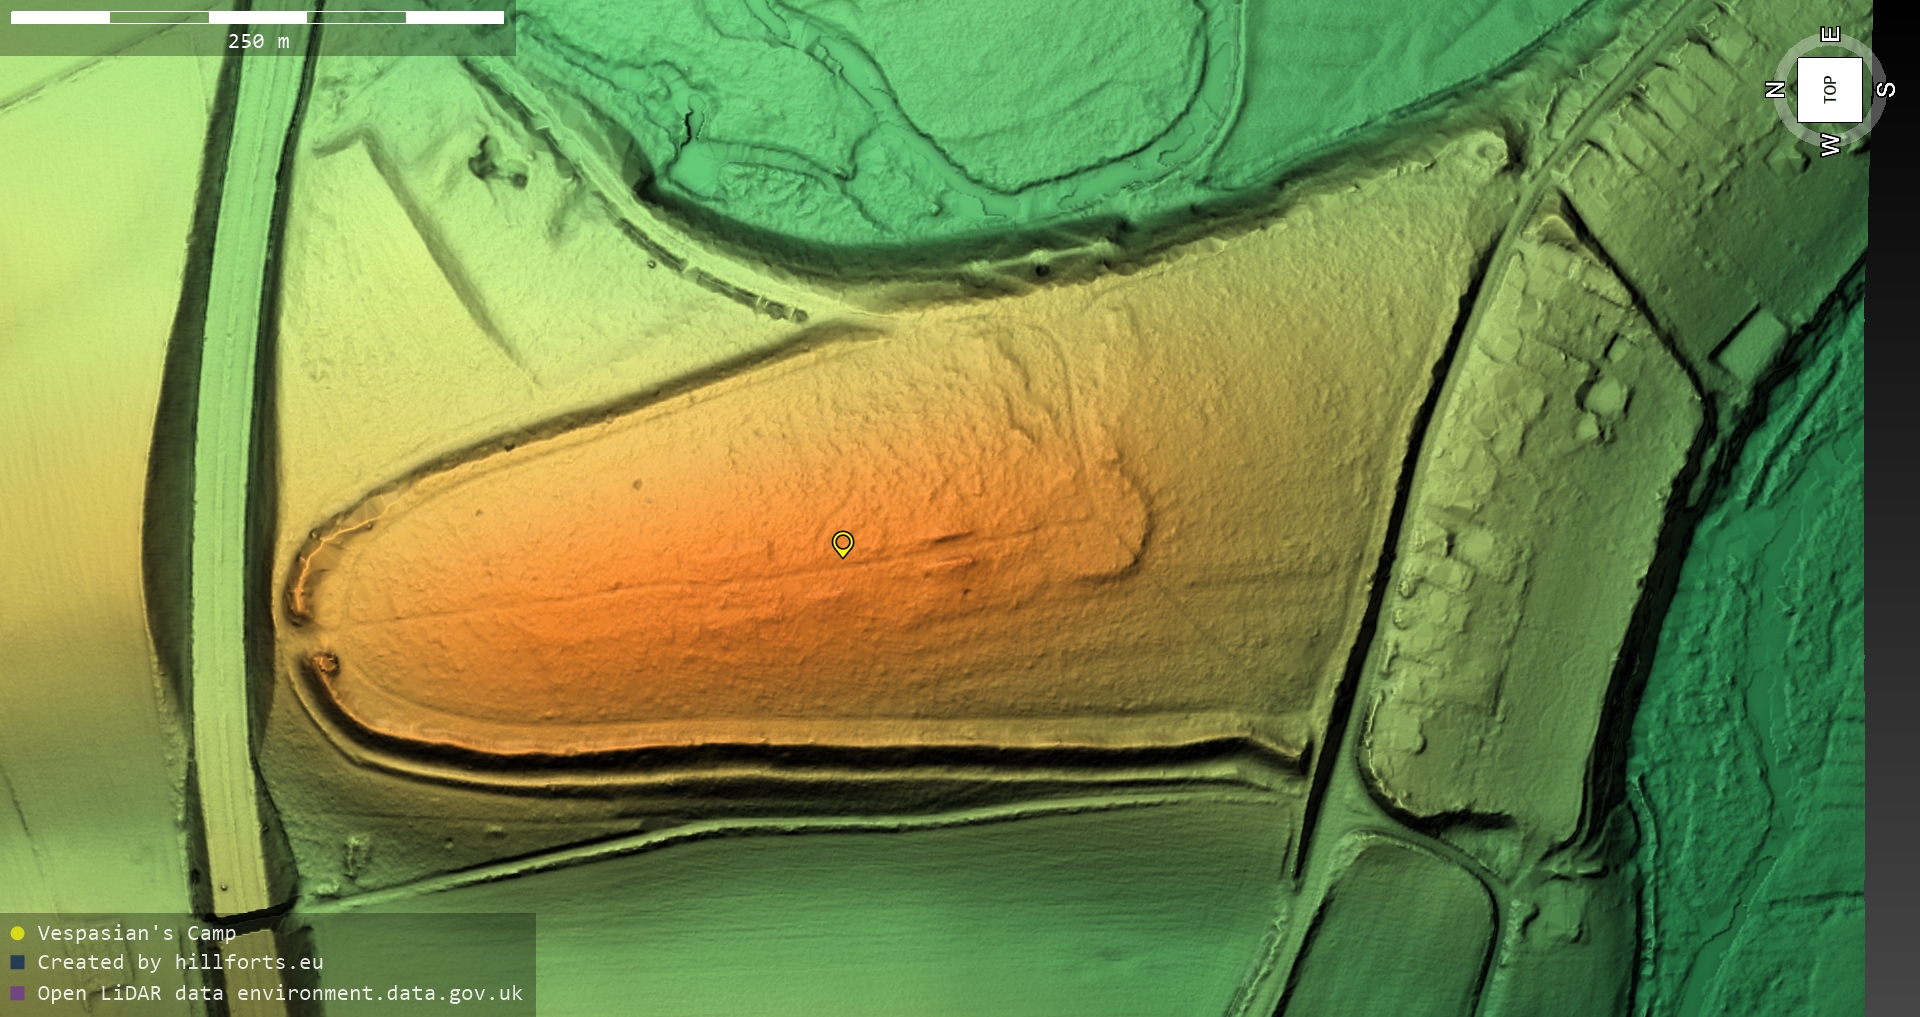Click the 250 m scale label
1920x1017 pixels.
[x=258, y=41]
